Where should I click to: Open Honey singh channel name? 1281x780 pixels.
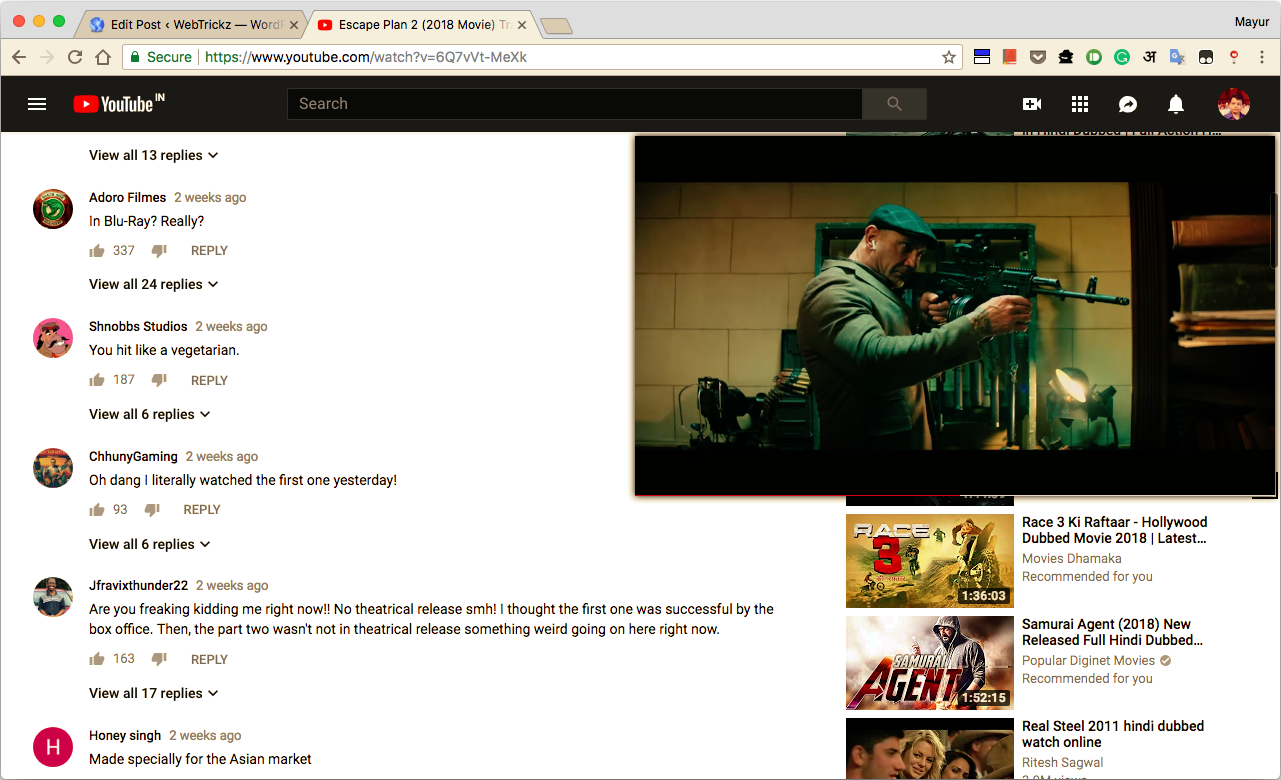click(x=125, y=735)
